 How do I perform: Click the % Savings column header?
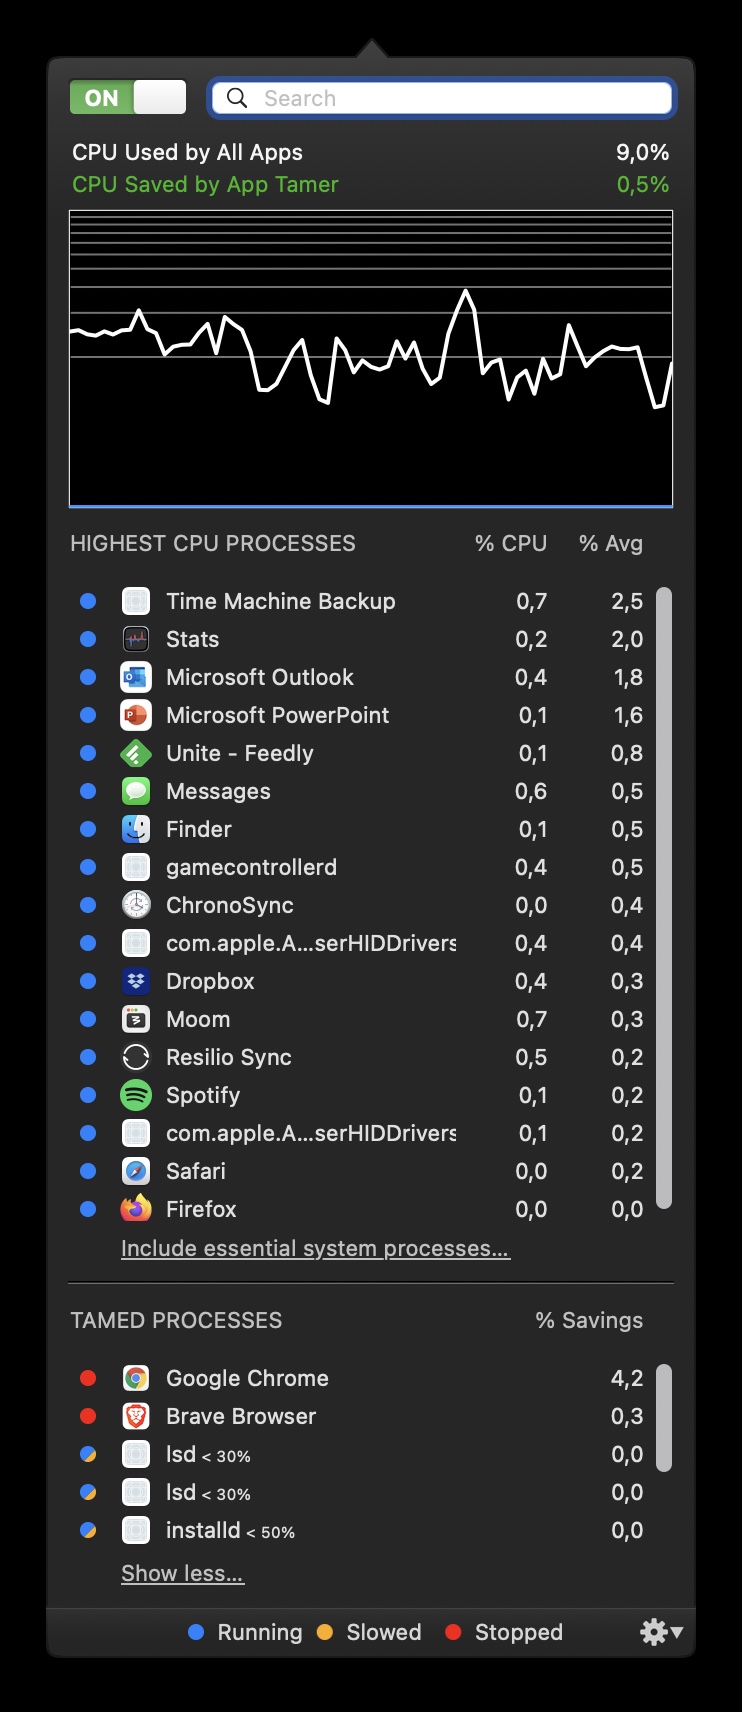(x=589, y=1320)
